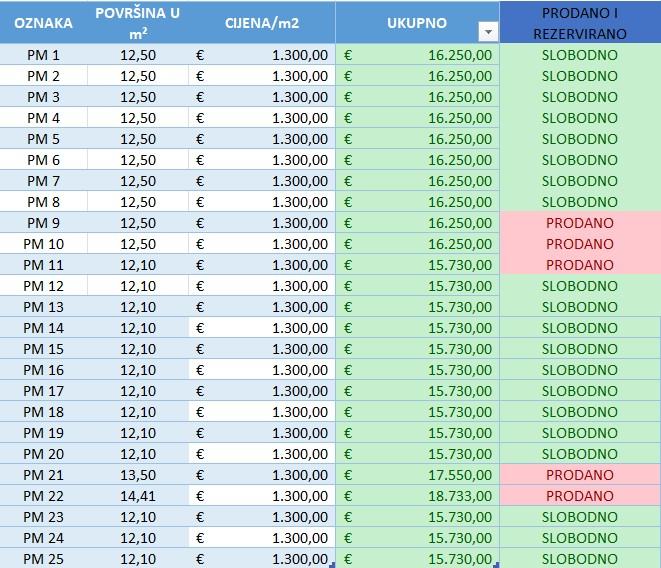Viewport: 661px width, 568px height.
Task: Select the PRODANO I REZERVIRANO header
Action: [580, 23]
